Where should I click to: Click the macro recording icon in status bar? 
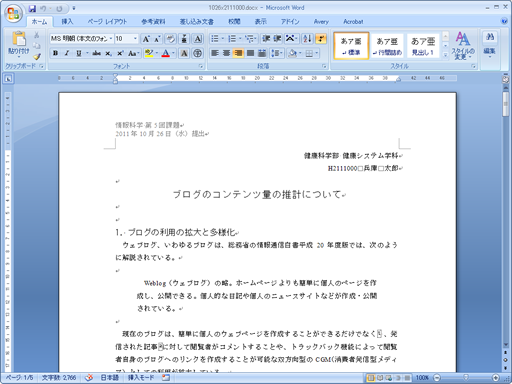point(166,378)
